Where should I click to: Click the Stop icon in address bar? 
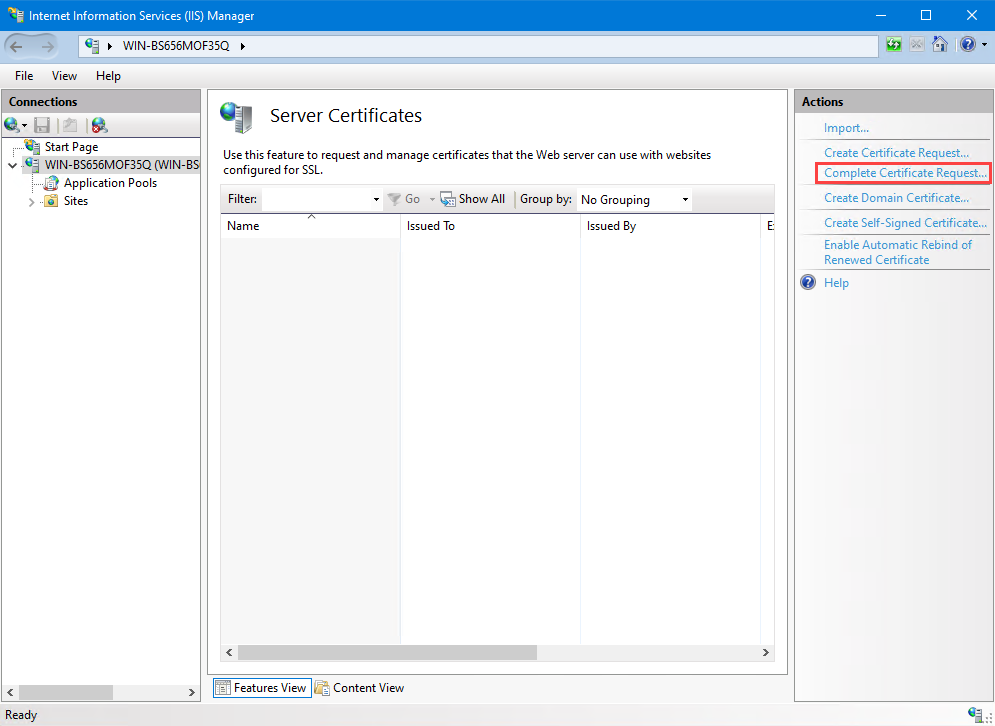click(916, 44)
